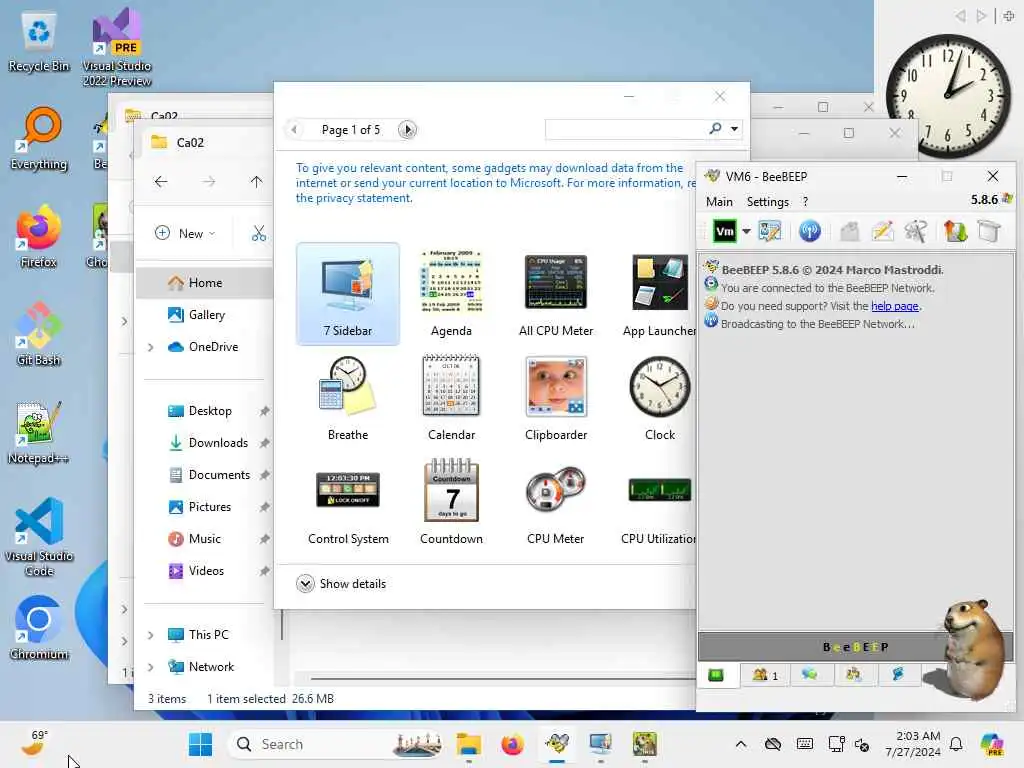Open the Videos quick access folder
This screenshot has height=768, width=1024.
(x=206, y=571)
